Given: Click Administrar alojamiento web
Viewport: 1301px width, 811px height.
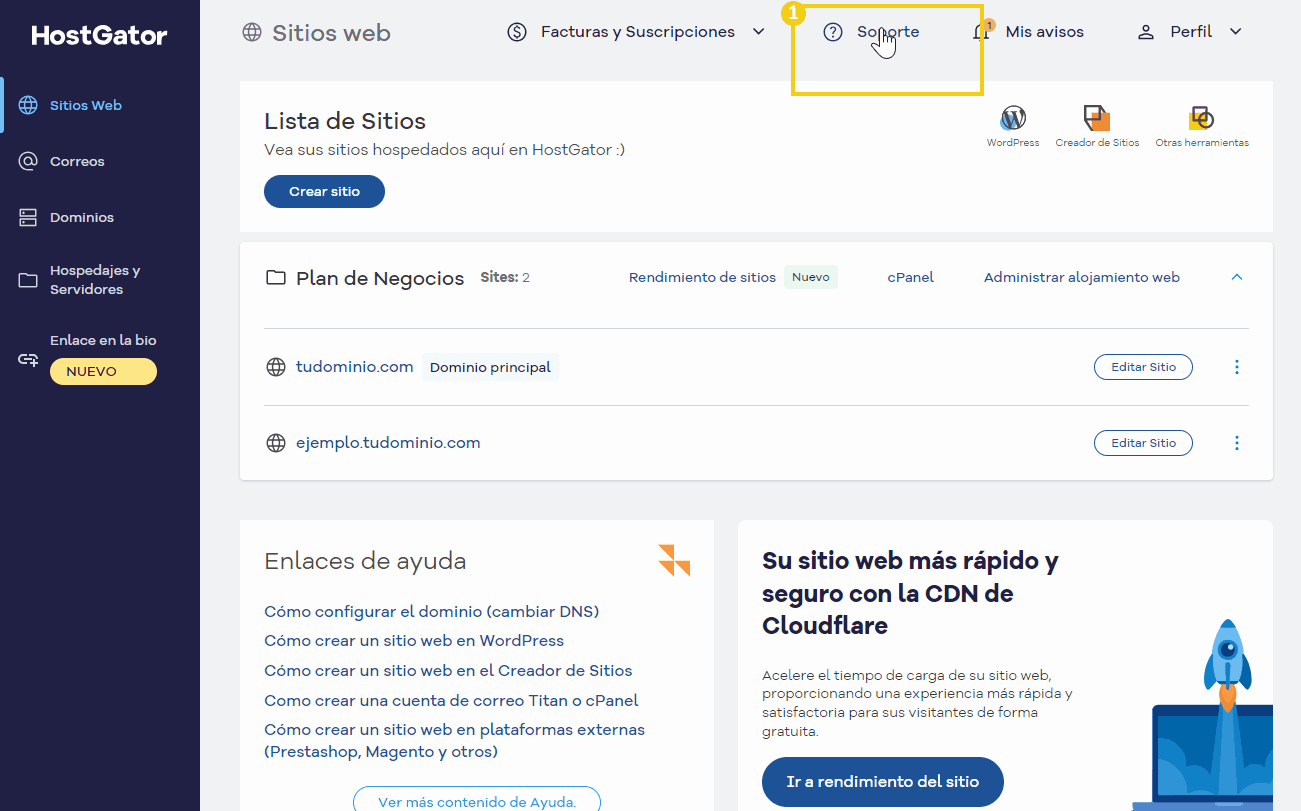Looking at the screenshot, I should coord(1082,277).
